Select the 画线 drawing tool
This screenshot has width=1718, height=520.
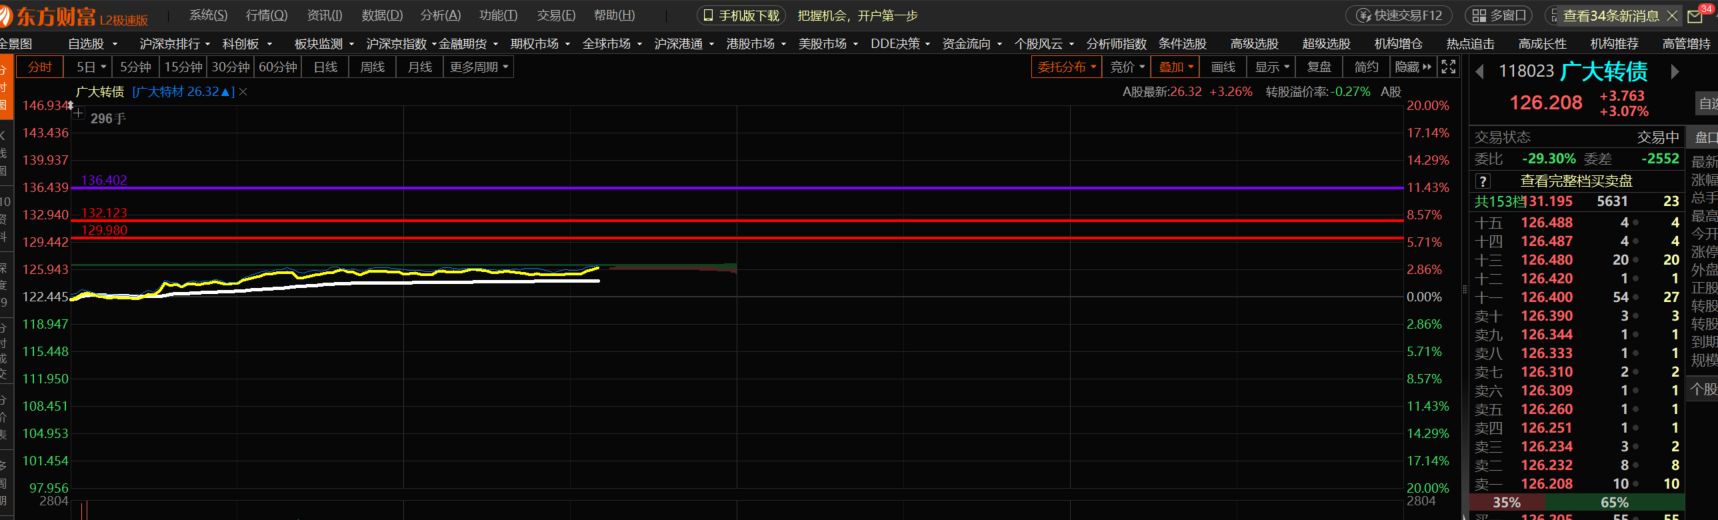[x=1223, y=67]
